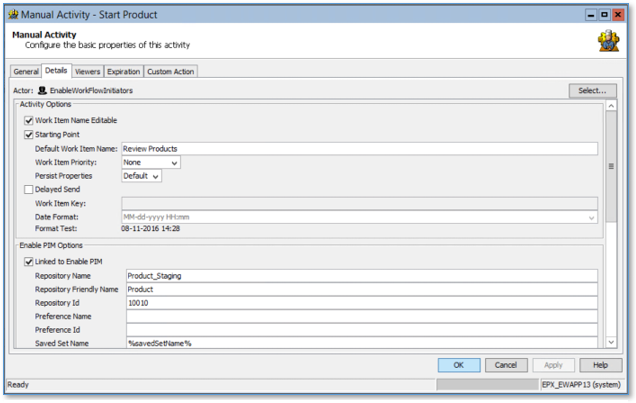This screenshot has width=636, height=403.
Task: Click the Repository Name input field
Action: point(361,275)
